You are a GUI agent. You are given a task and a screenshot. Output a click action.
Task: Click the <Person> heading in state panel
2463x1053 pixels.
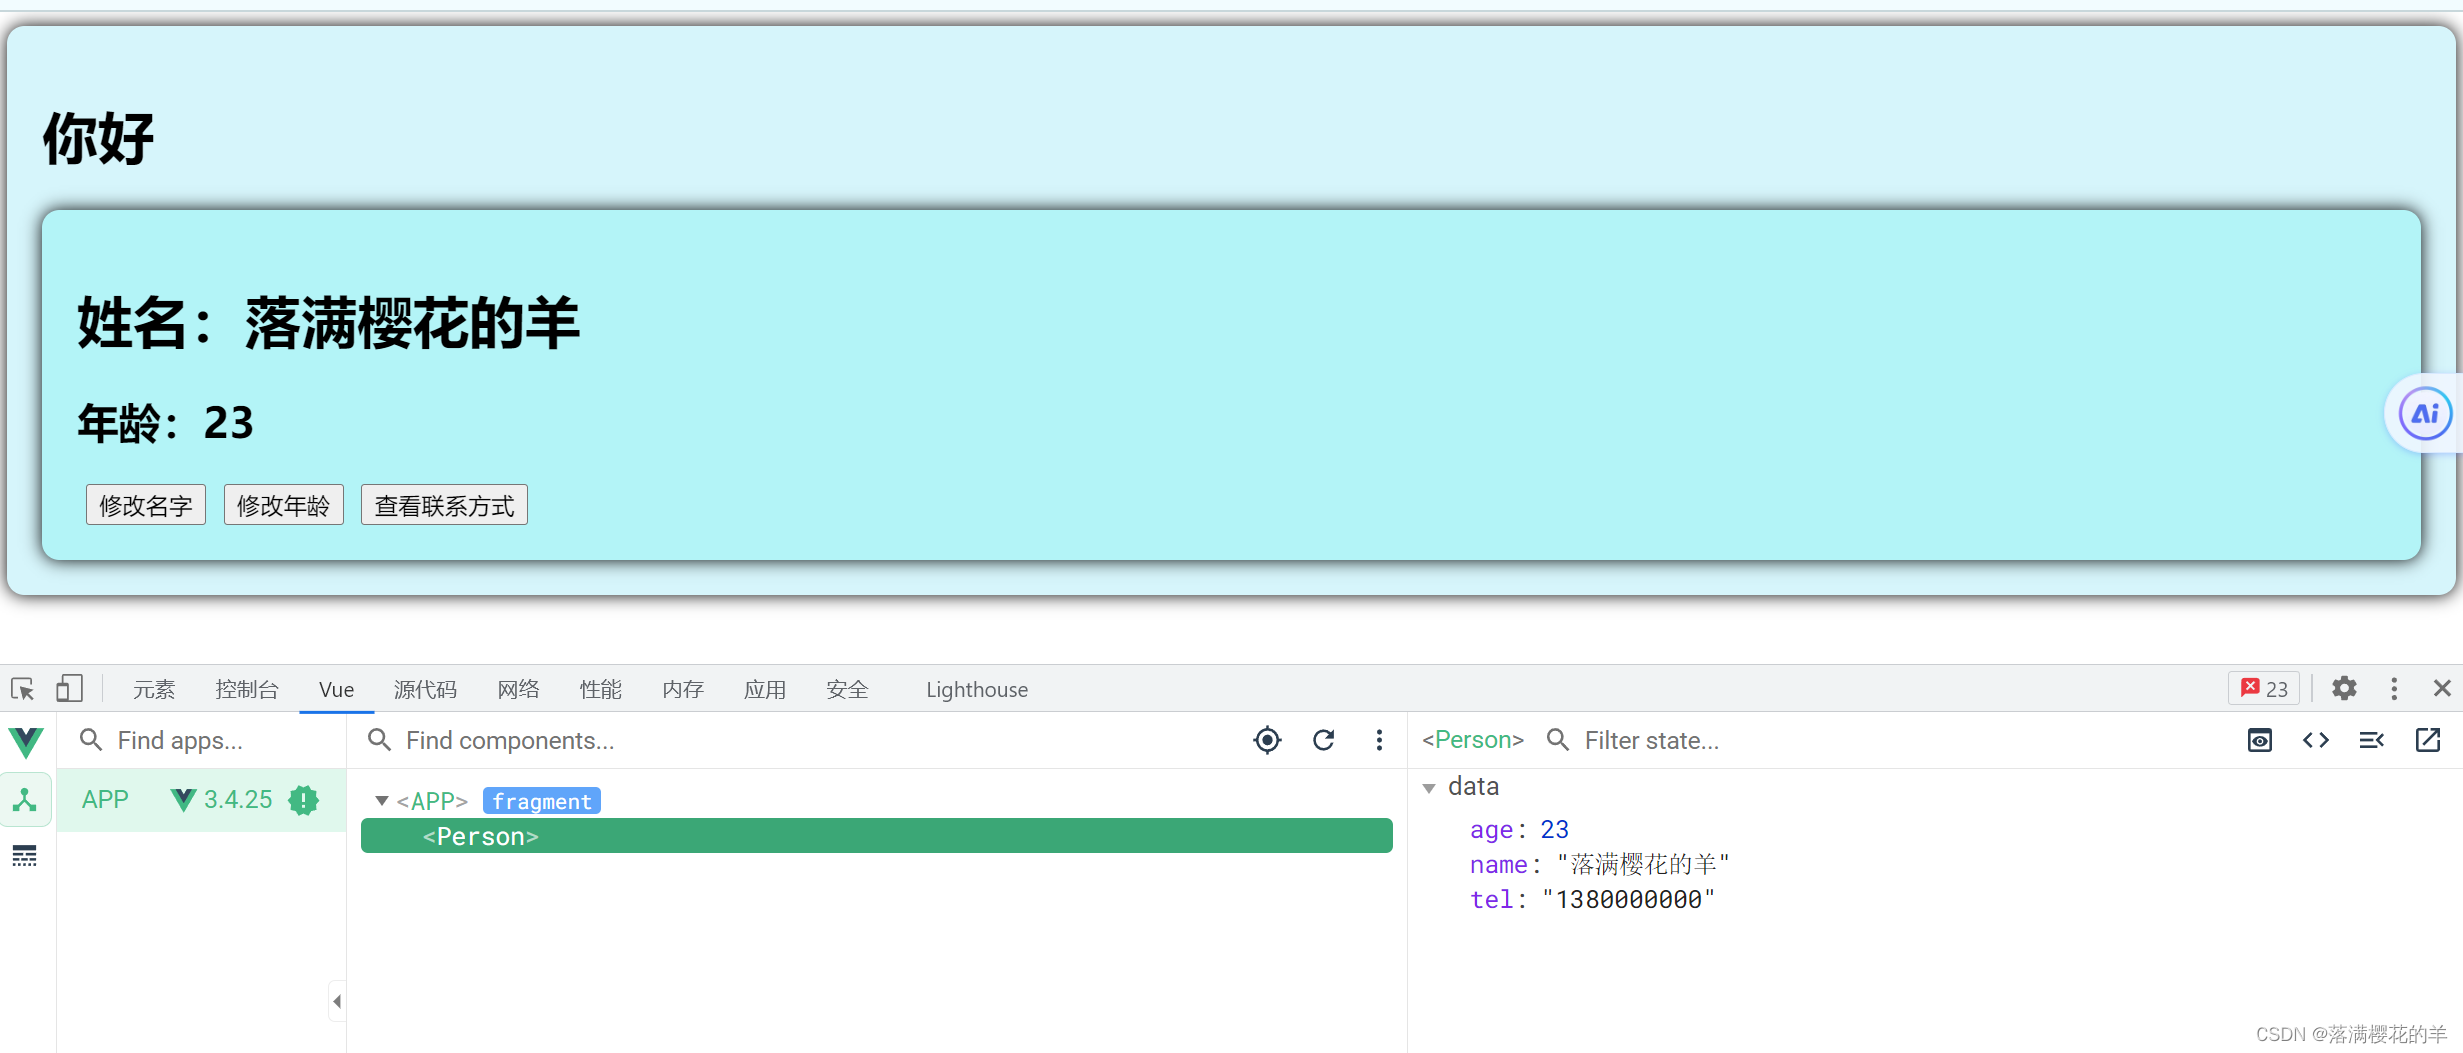coord(1473,740)
